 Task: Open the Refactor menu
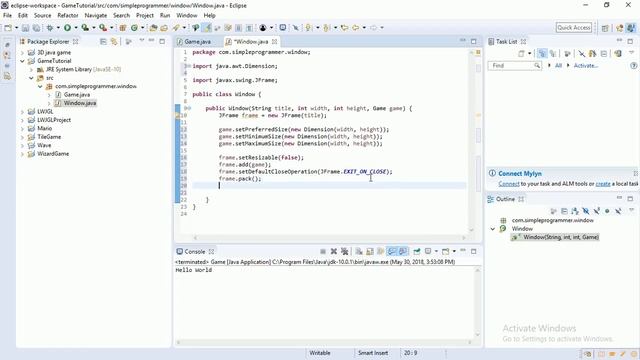[68, 15]
